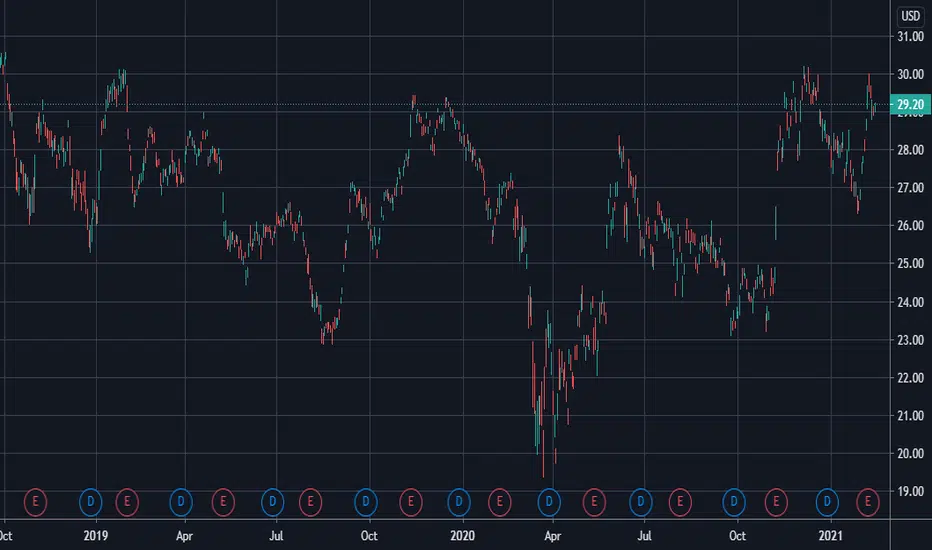932x550 pixels.
Task: Click the dividend marker above the 2020 label
Action: (x=458, y=502)
